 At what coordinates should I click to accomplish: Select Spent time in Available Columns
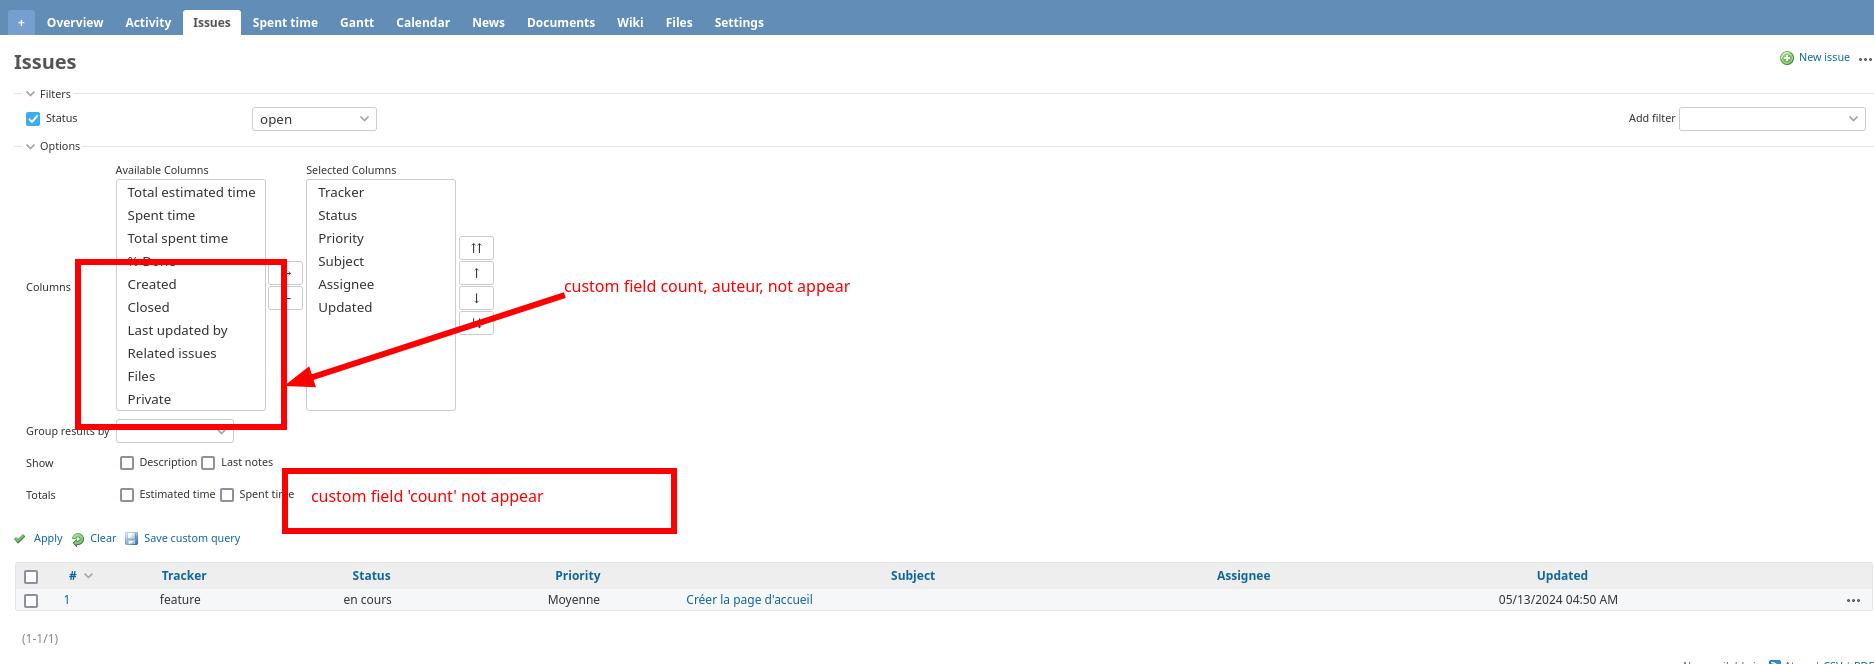point(191,215)
